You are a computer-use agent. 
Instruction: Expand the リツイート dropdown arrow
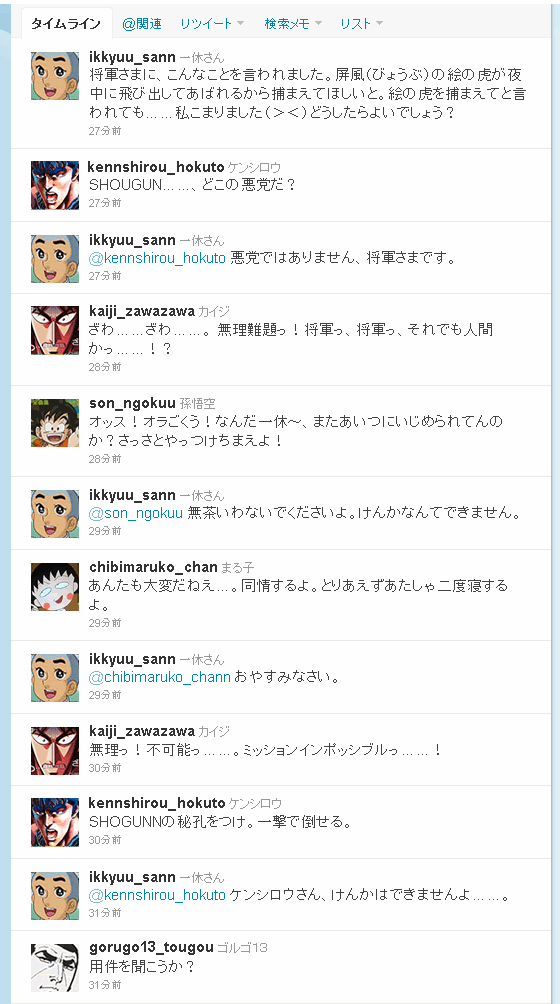[241, 24]
